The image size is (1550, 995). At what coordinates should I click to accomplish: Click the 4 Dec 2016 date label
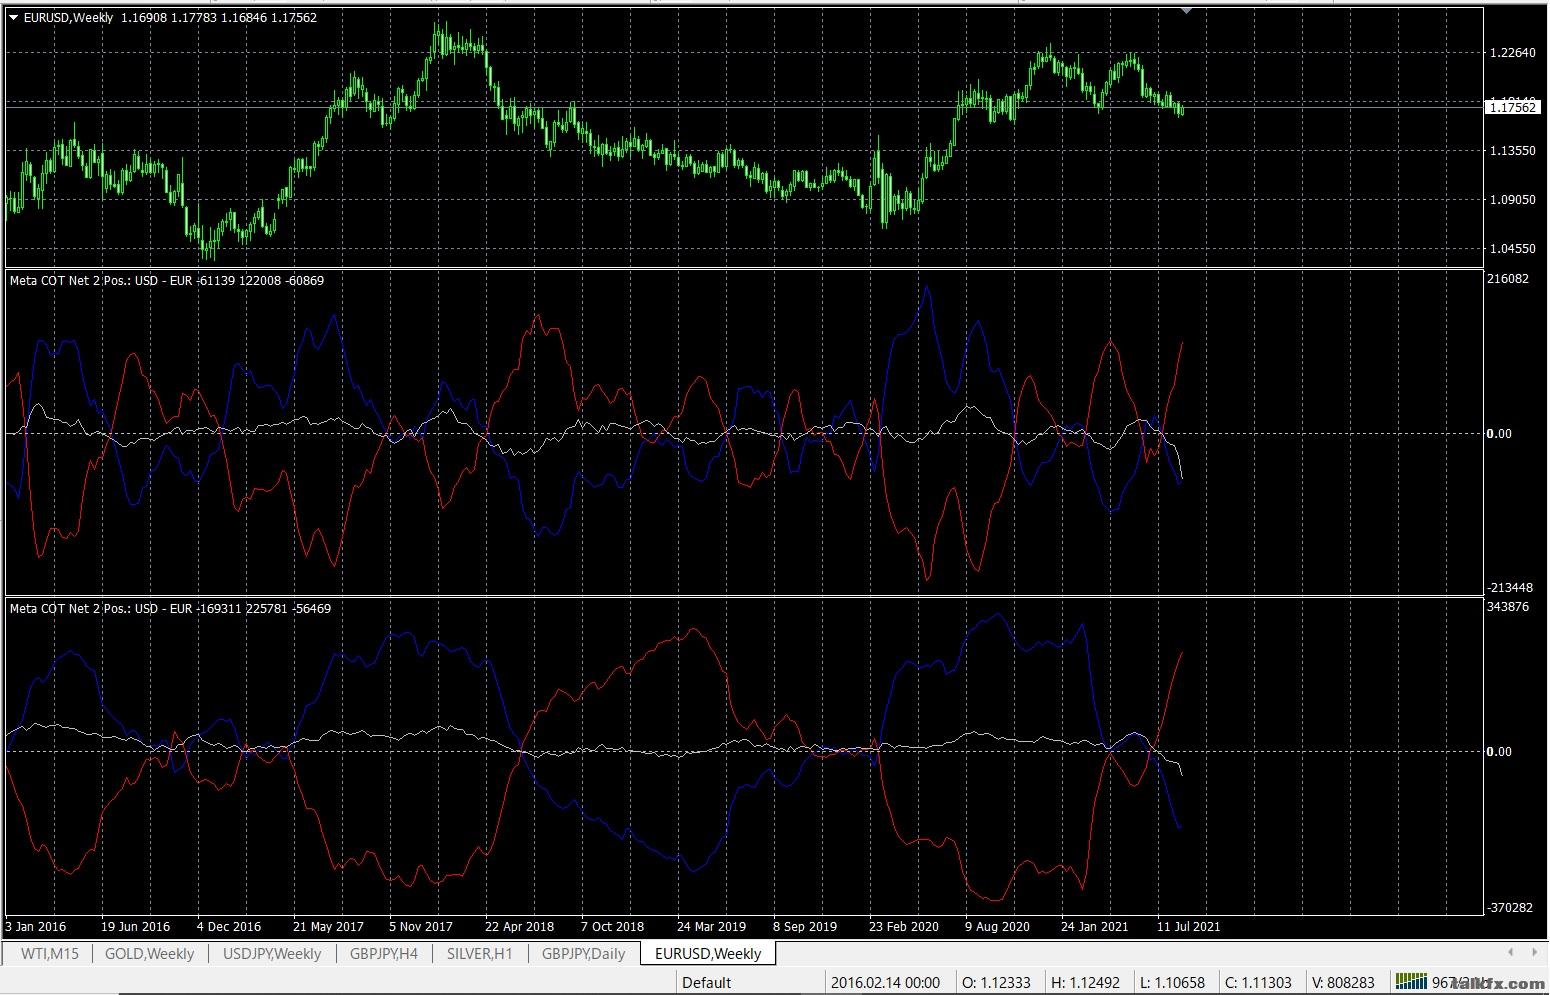[229, 927]
